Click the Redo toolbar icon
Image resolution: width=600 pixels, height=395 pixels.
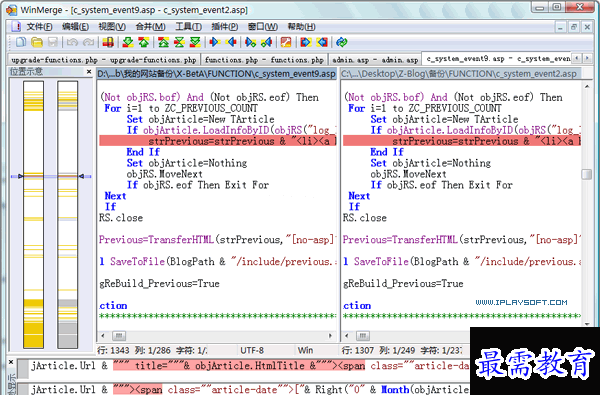pyautogui.click(x=88, y=42)
